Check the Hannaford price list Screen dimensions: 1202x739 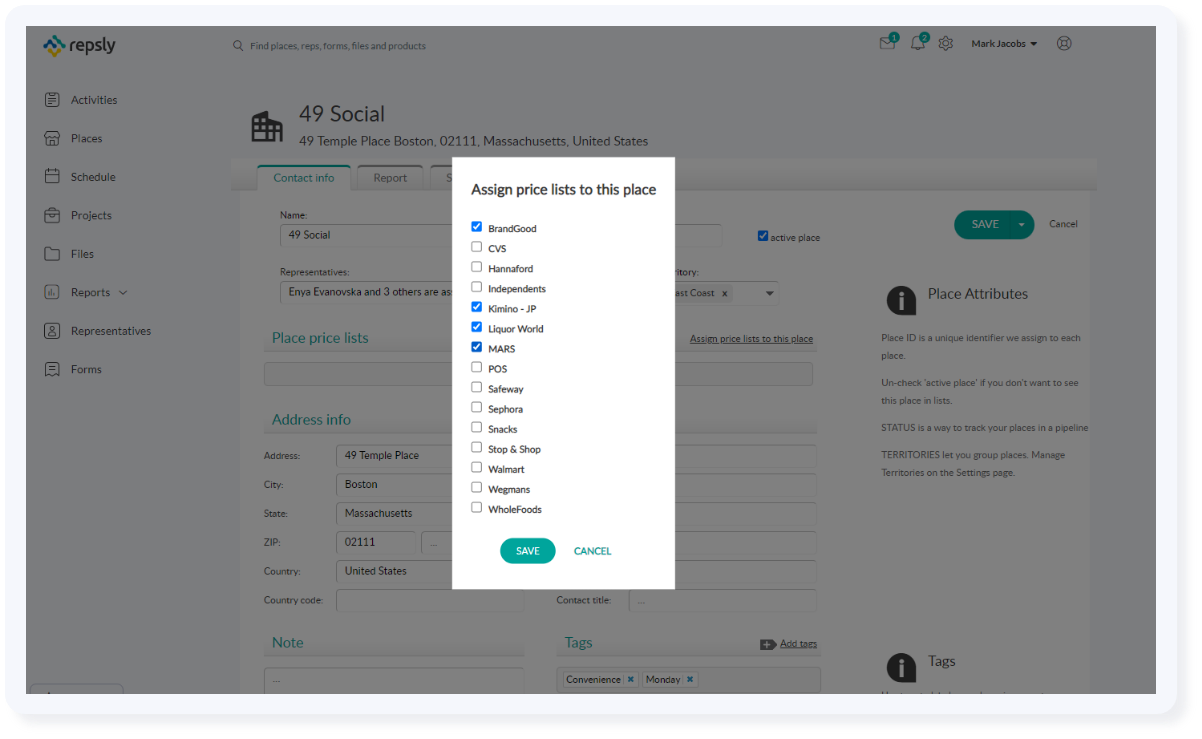coord(477,267)
